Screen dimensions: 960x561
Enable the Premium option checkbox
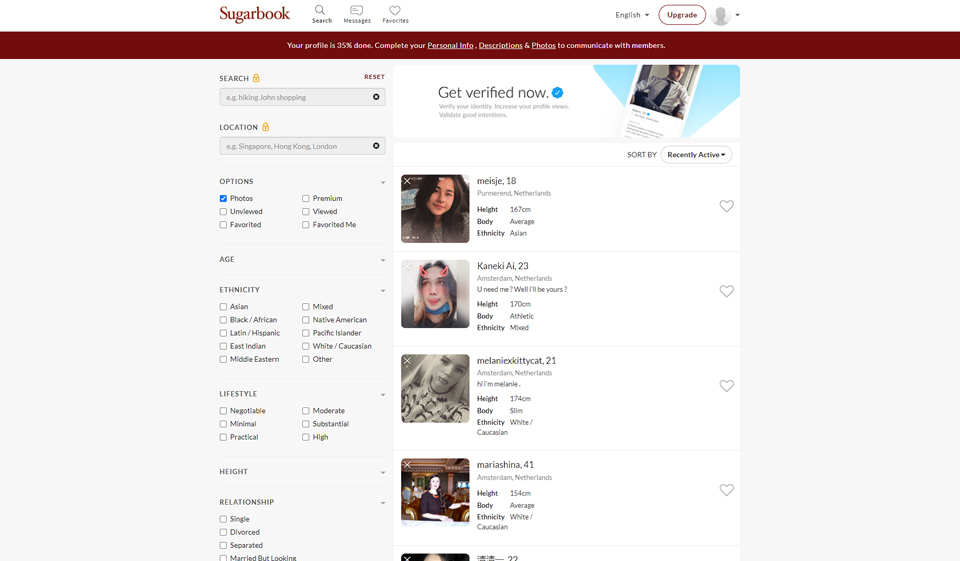coord(306,198)
